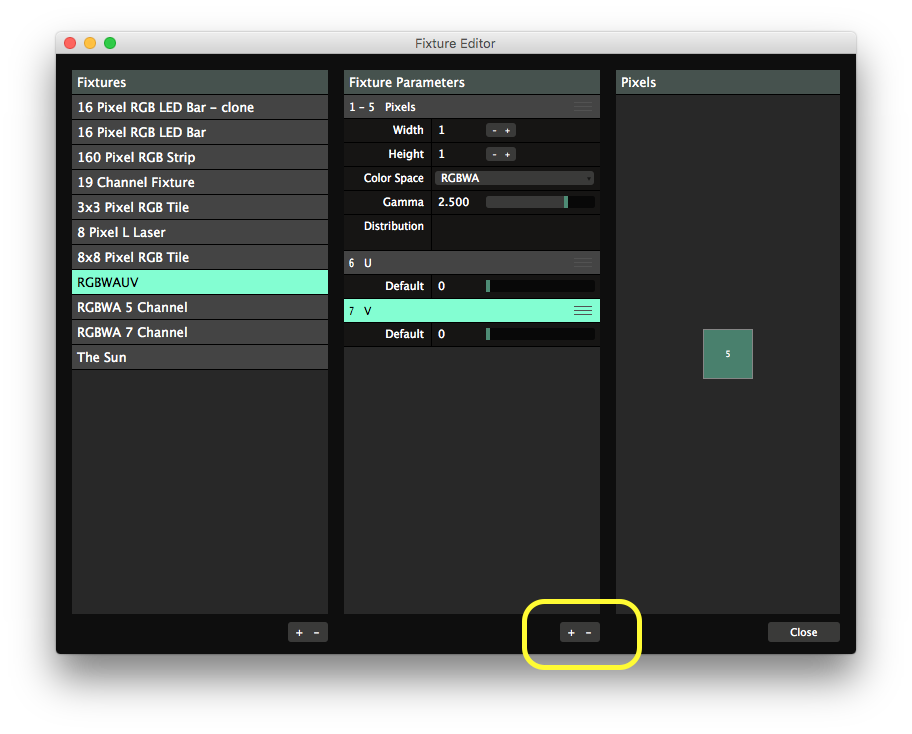Select The Sun fixture
Screen dimensions: 912x734
click(200, 357)
